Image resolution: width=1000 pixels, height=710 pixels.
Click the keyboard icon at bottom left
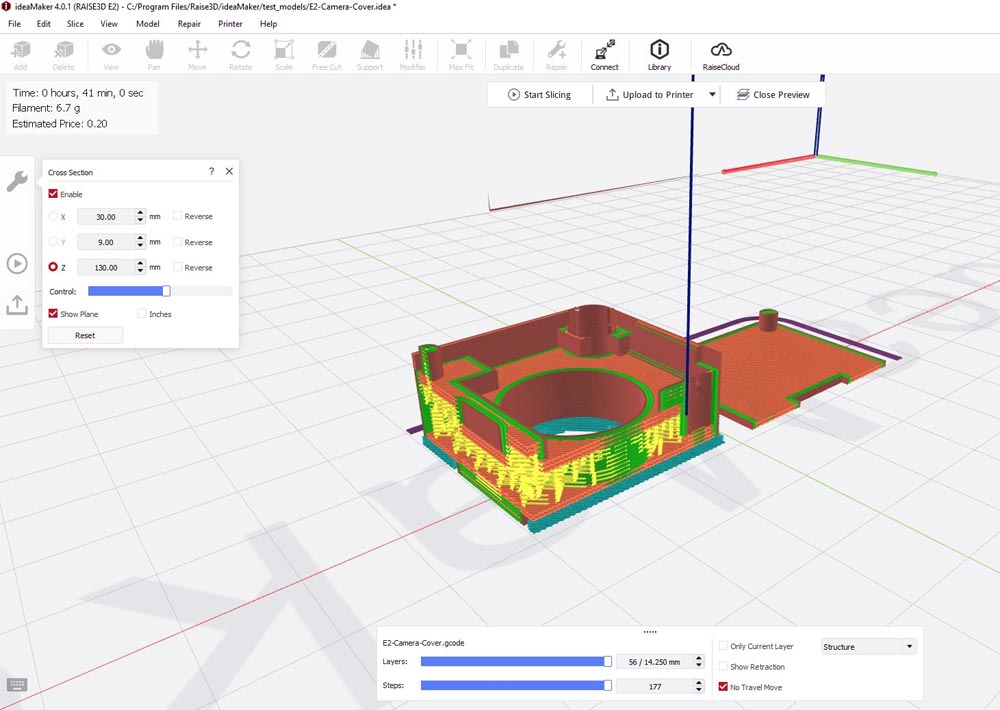pyautogui.click(x=16, y=685)
